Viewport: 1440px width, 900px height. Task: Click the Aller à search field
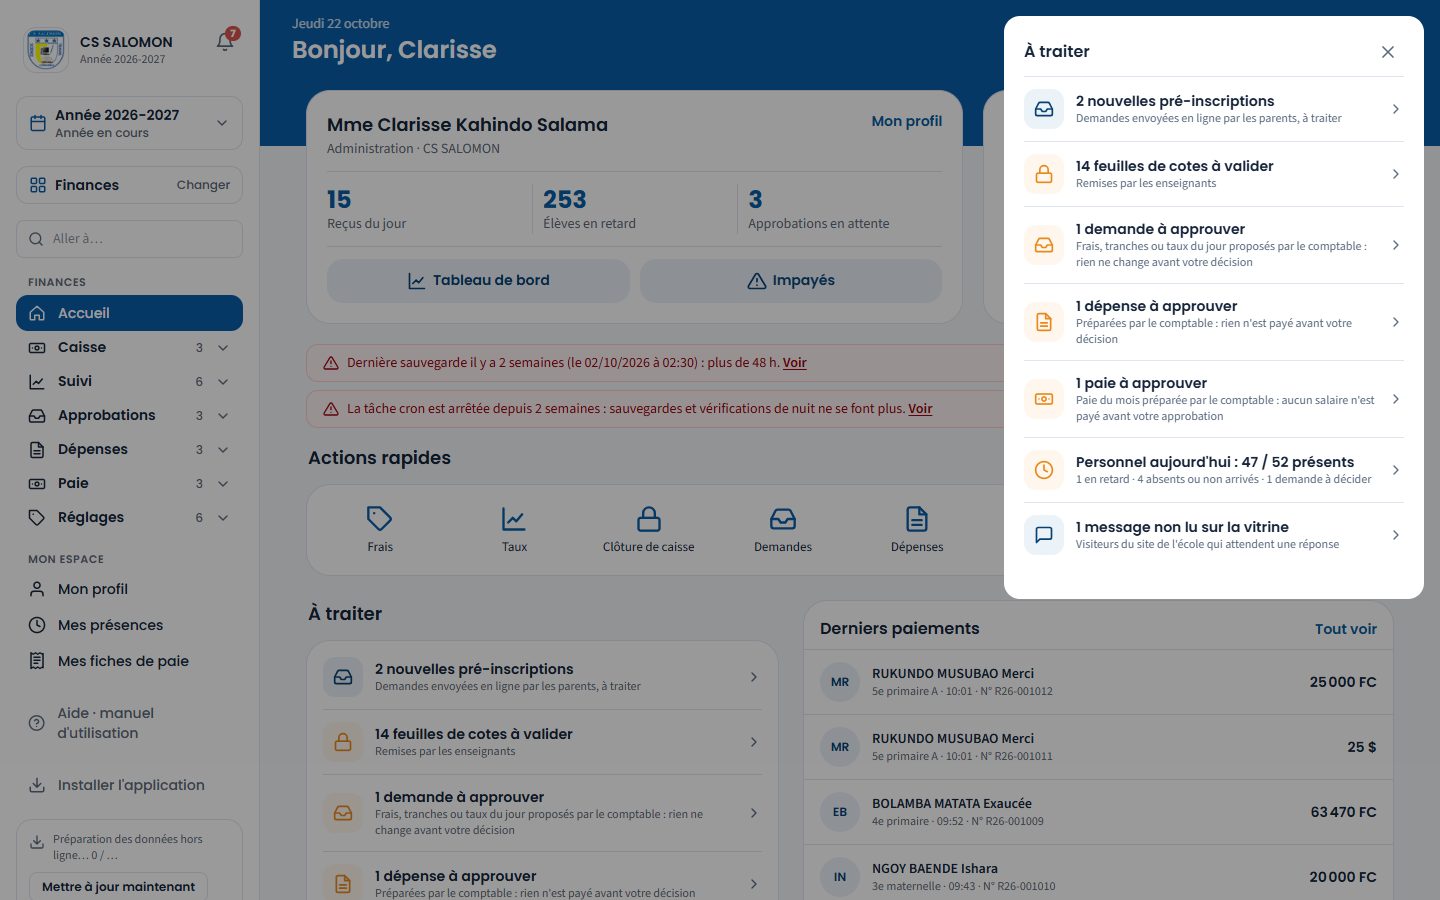(130, 239)
